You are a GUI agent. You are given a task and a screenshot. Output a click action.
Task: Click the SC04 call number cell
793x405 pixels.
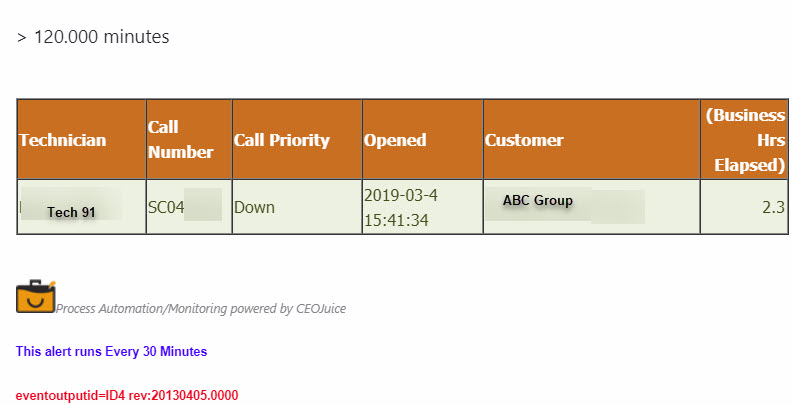189,207
